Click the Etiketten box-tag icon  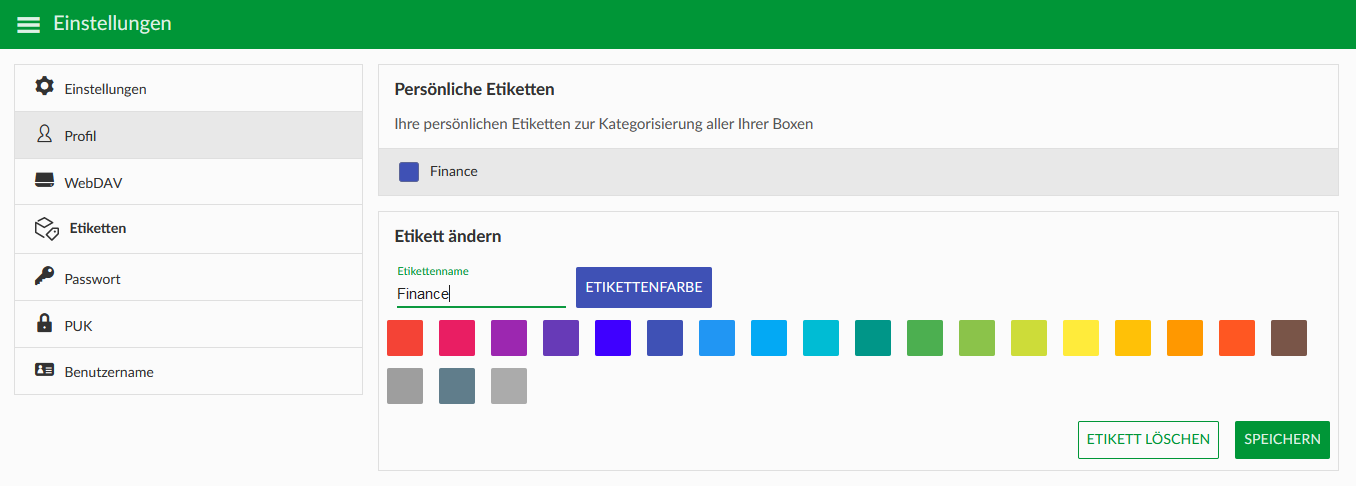[48, 229]
